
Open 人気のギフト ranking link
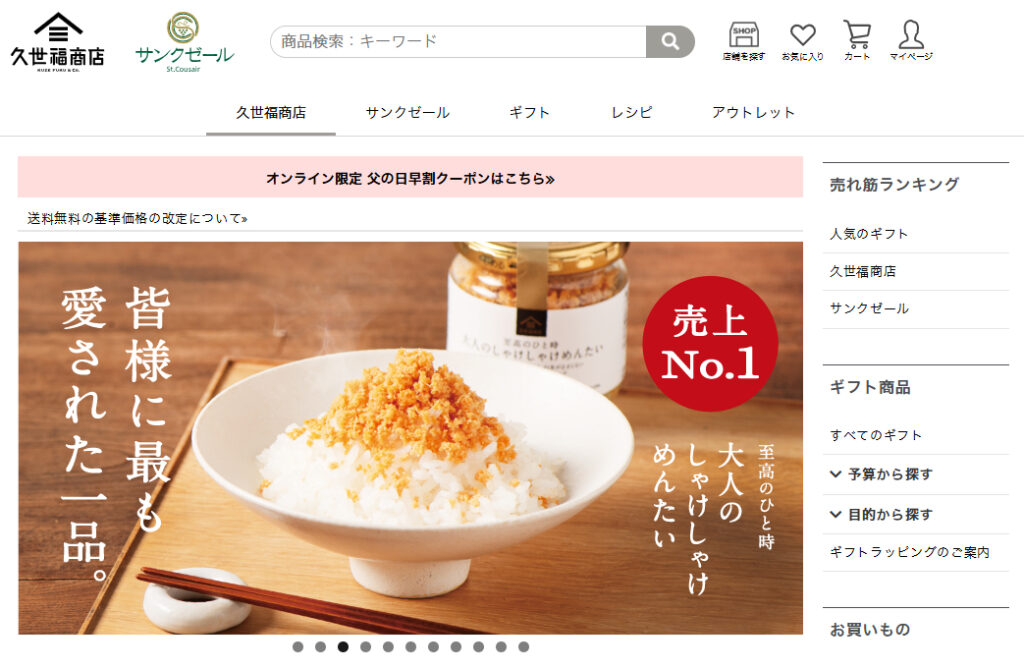pyautogui.click(x=869, y=234)
